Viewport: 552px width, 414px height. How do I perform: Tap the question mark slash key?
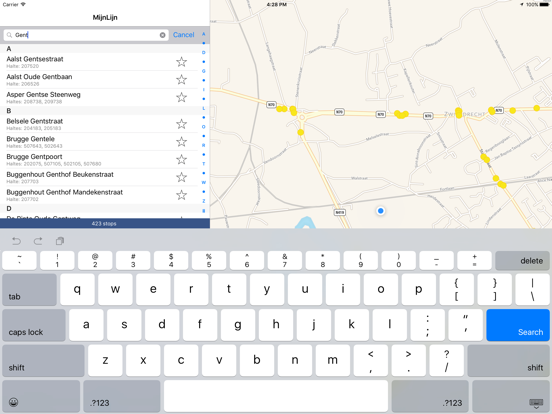[x=446, y=360]
